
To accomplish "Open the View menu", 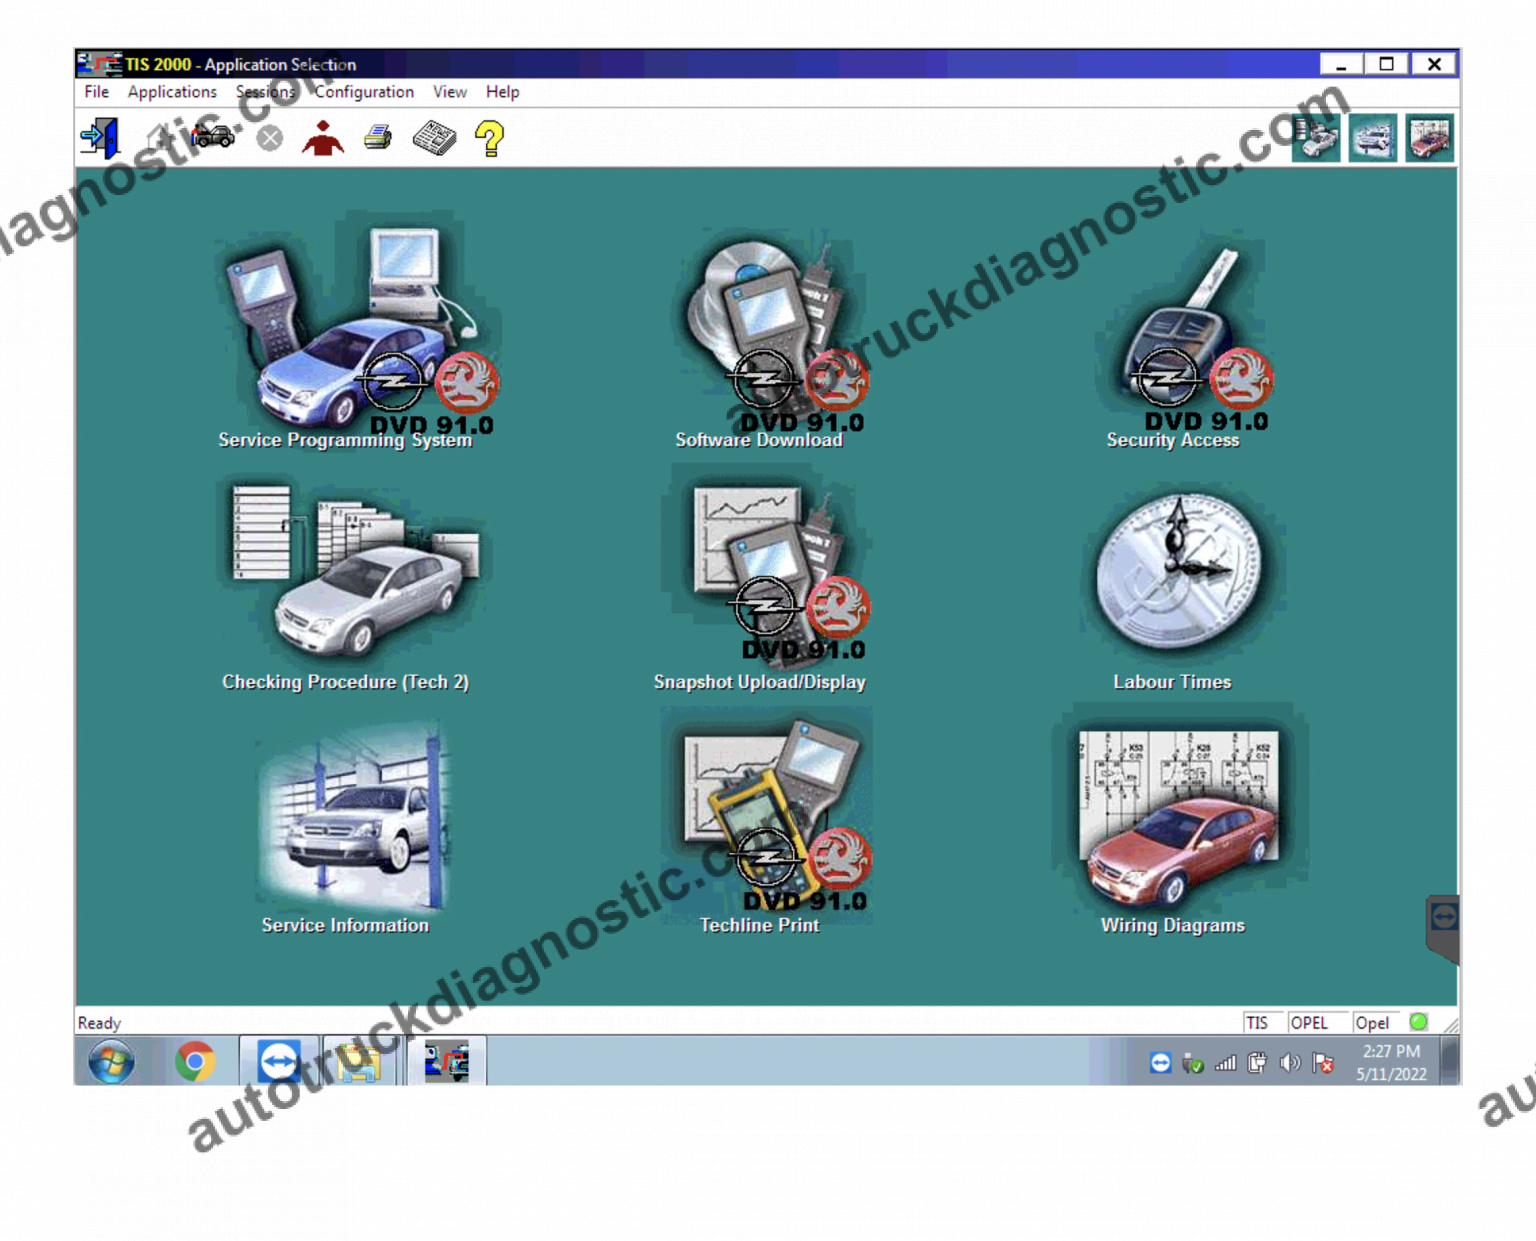I will coord(449,92).
